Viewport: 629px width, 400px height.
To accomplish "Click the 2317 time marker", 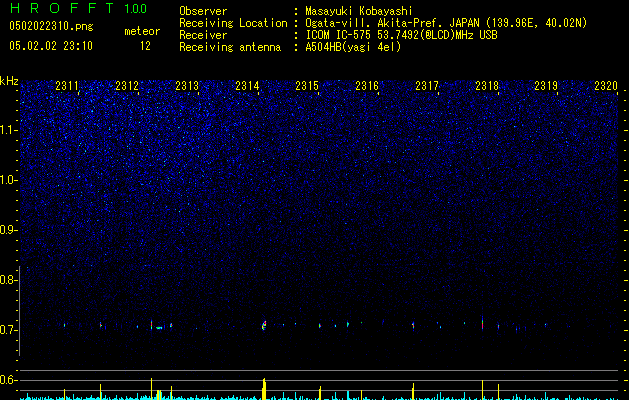I will click(427, 86).
